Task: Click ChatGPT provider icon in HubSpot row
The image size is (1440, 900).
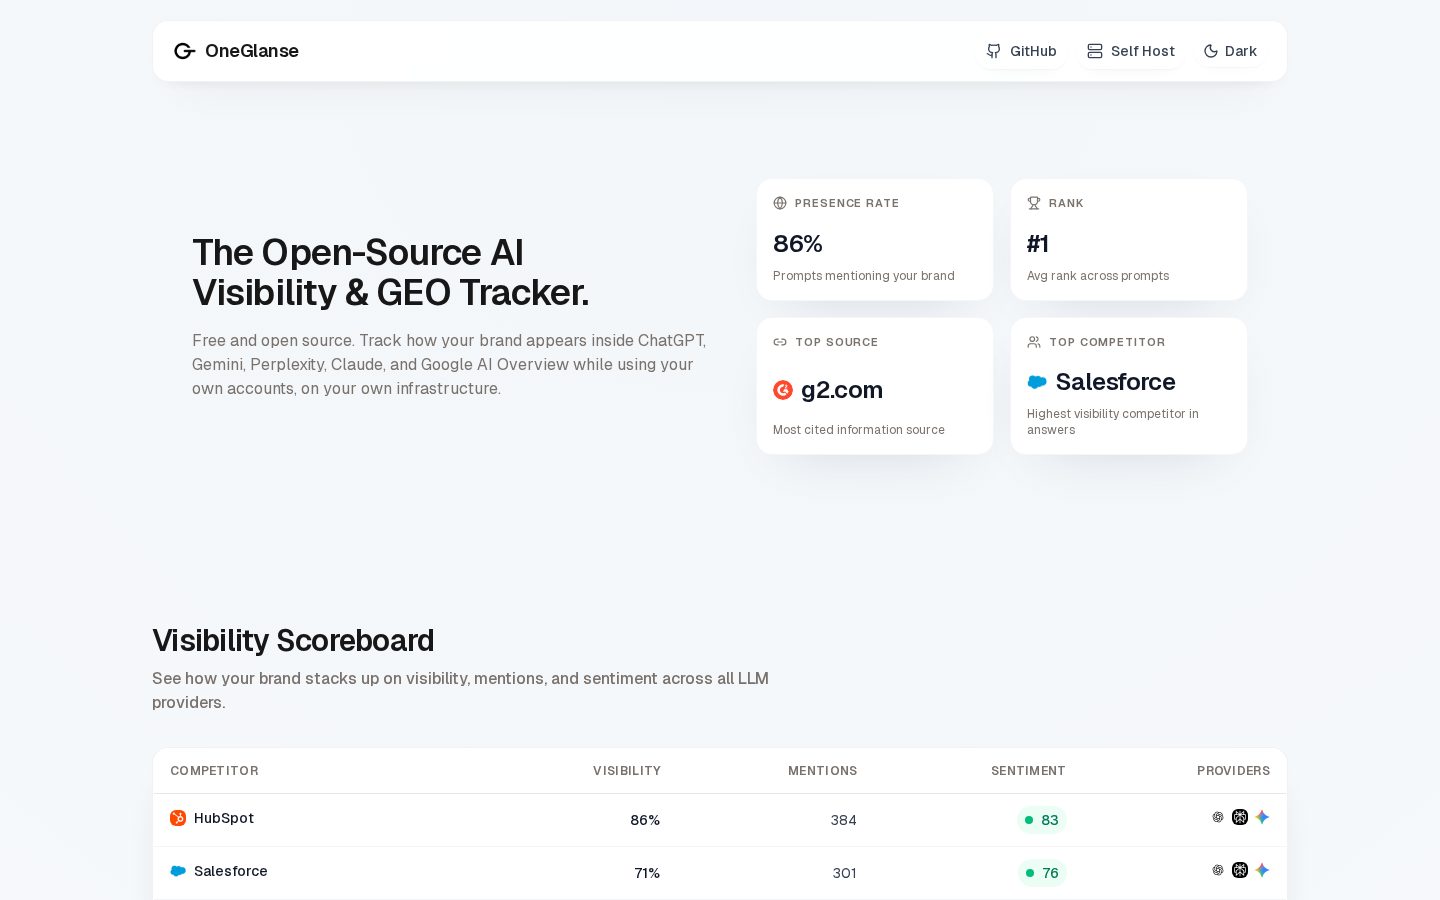Action: point(1218,817)
